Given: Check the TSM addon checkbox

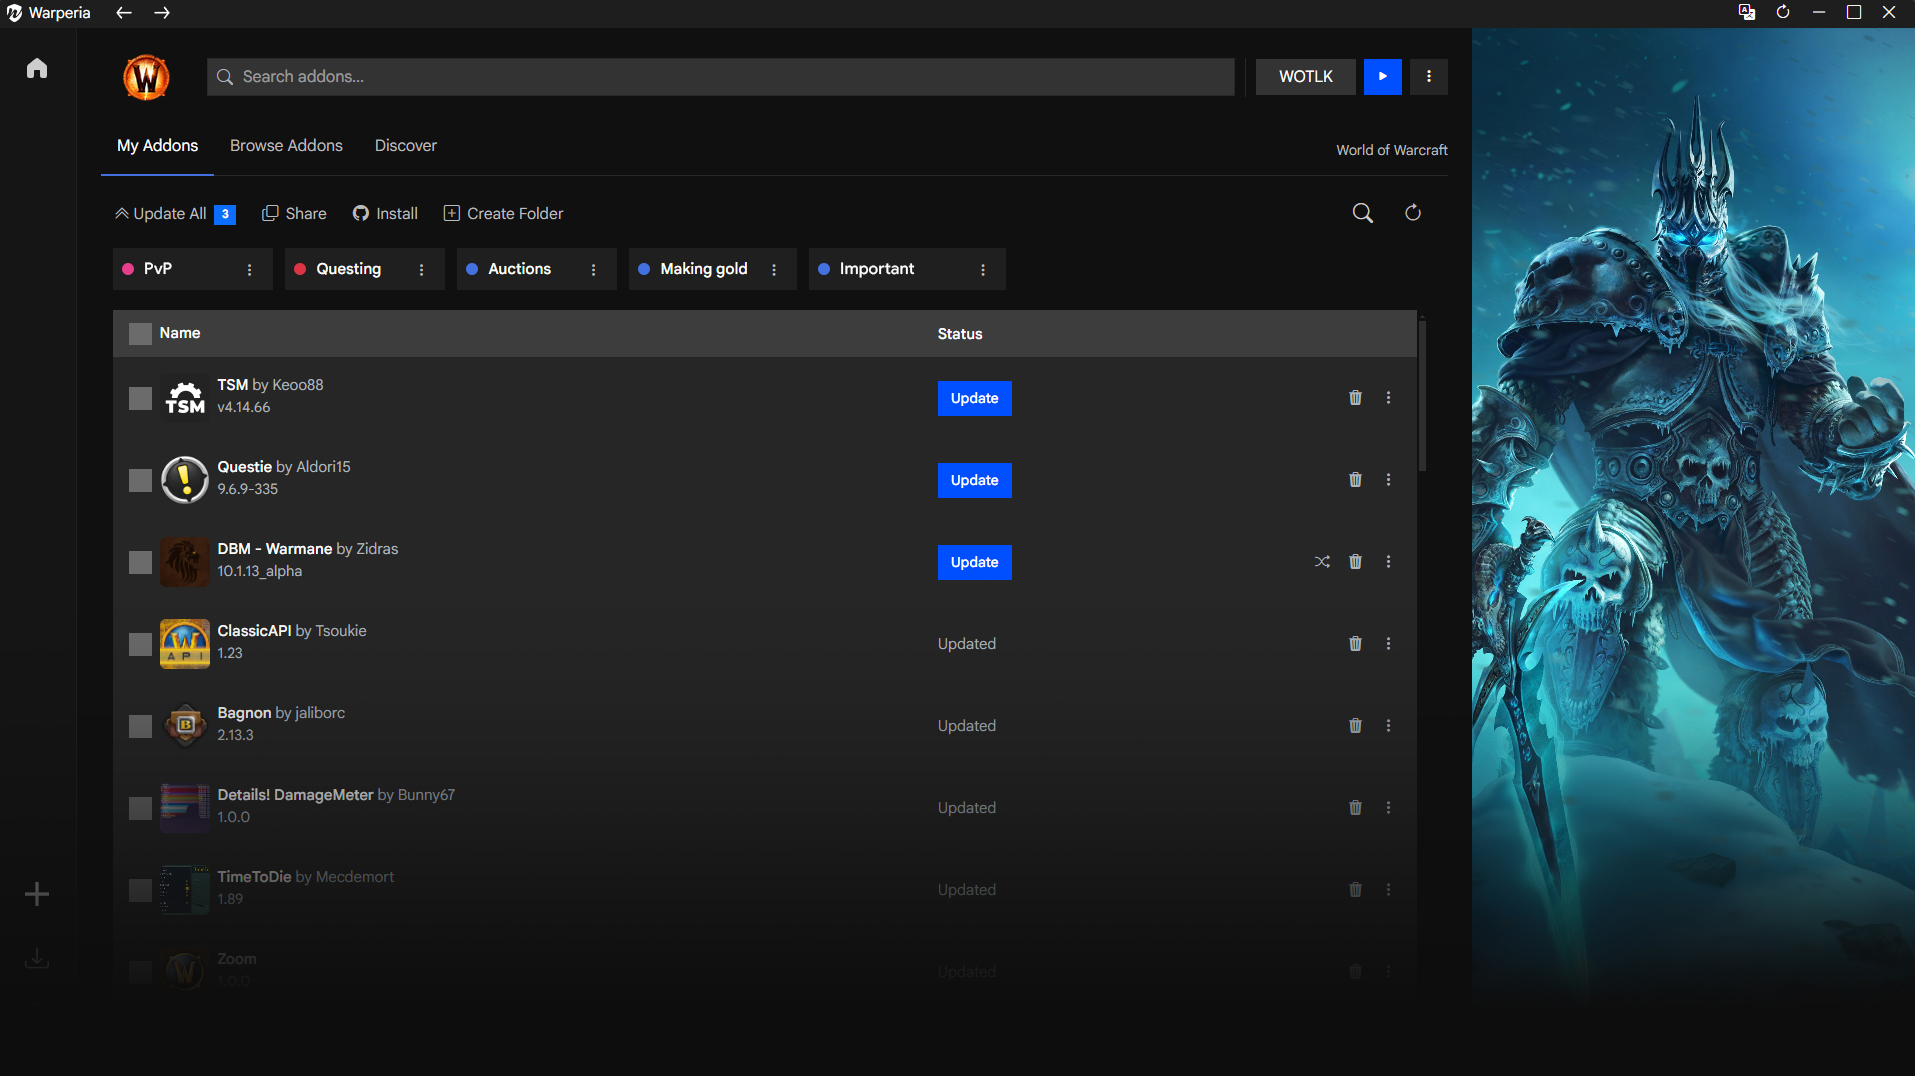Looking at the screenshot, I should (140, 399).
